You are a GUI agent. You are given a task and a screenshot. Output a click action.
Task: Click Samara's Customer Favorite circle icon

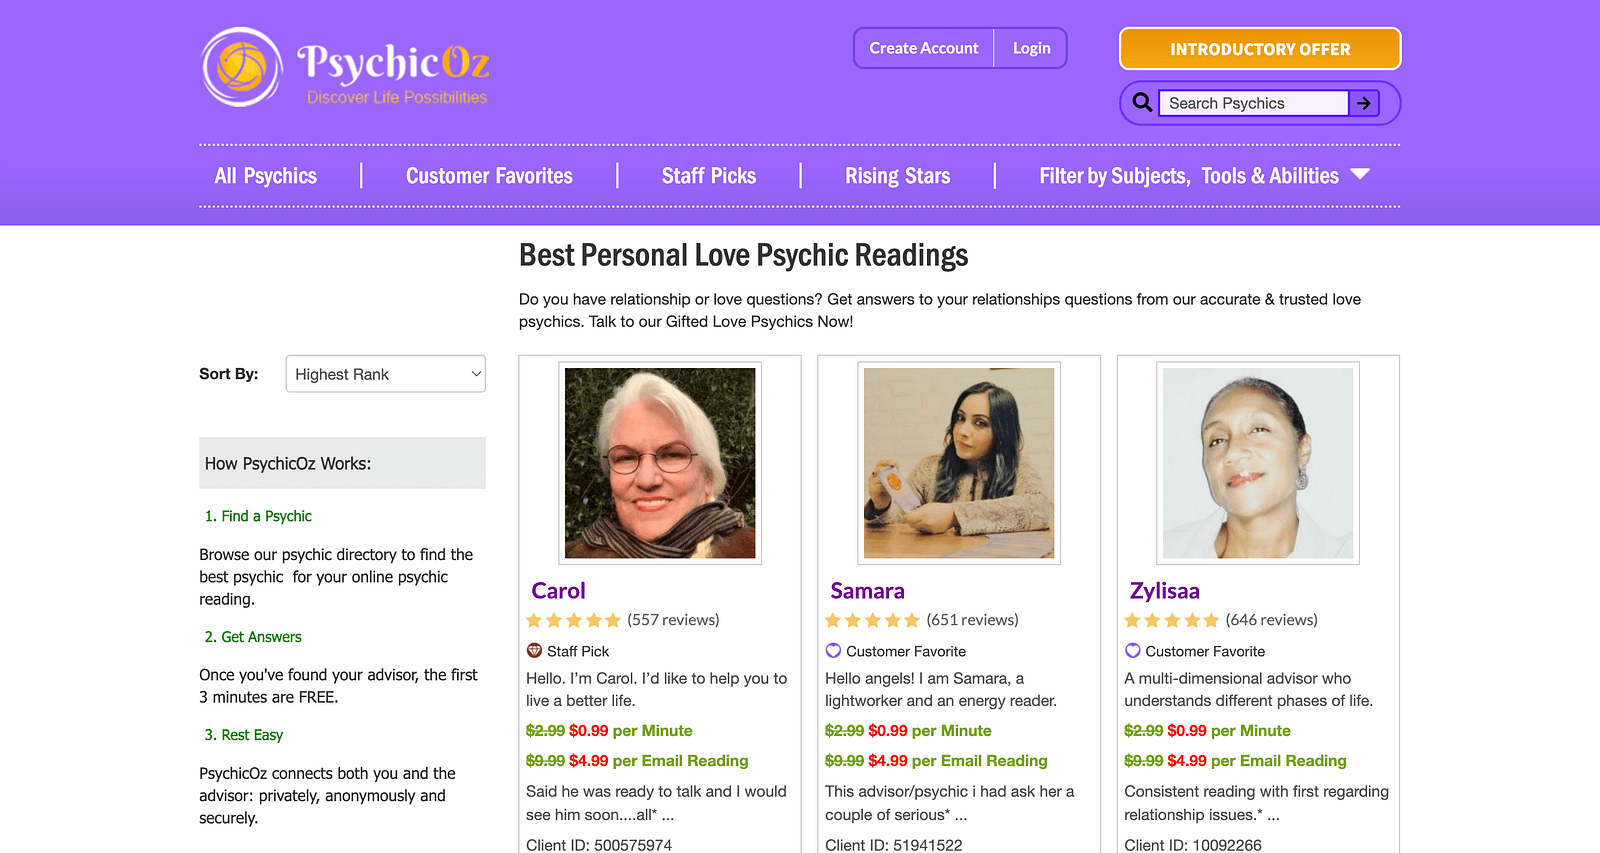point(833,651)
